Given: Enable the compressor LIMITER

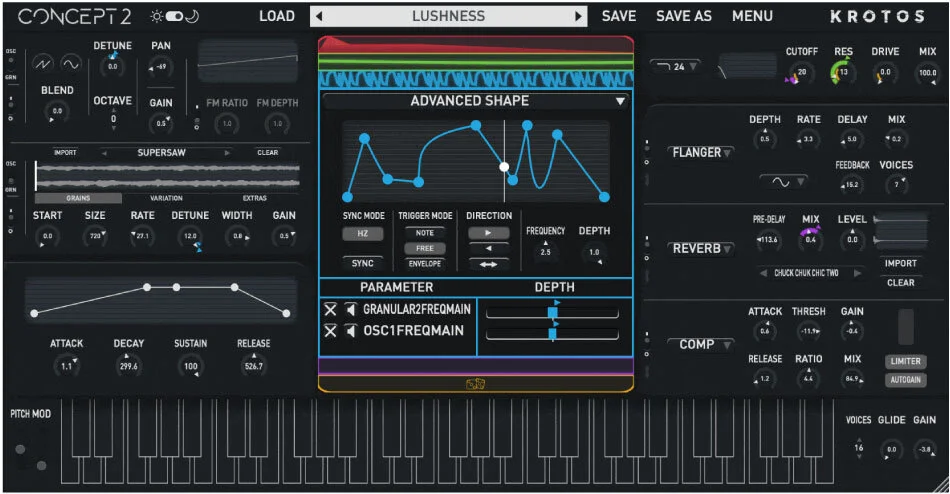Looking at the screenshot, I should (x=905, y=361).
